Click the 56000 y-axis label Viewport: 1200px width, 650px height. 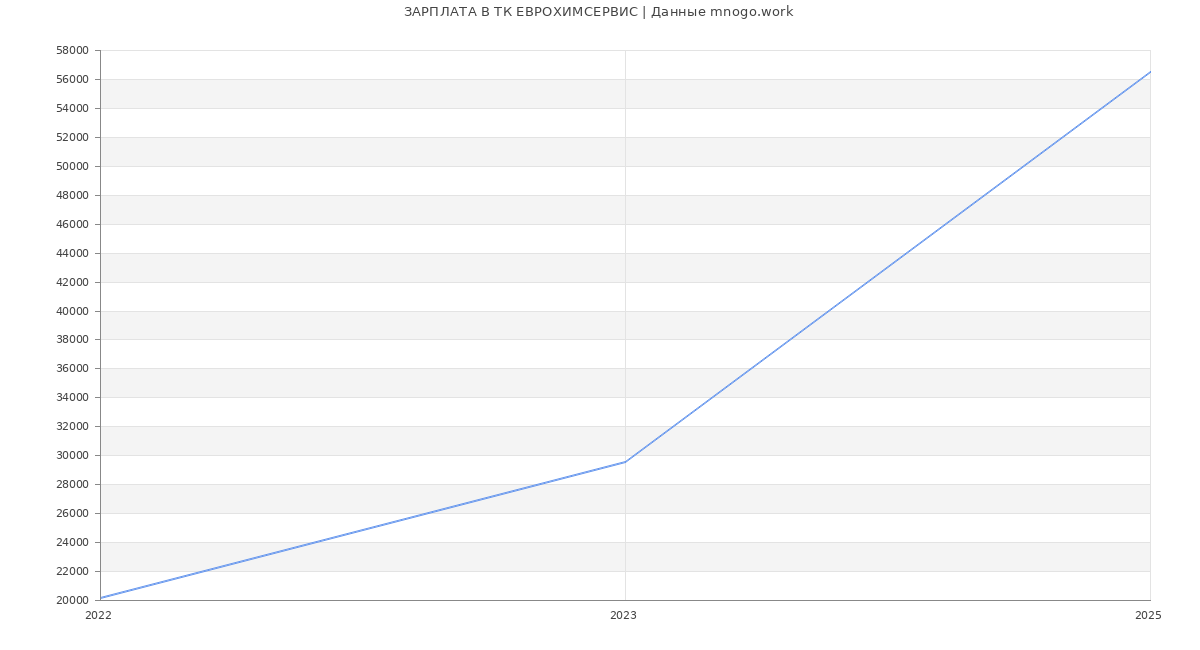(x=71, y=80)
